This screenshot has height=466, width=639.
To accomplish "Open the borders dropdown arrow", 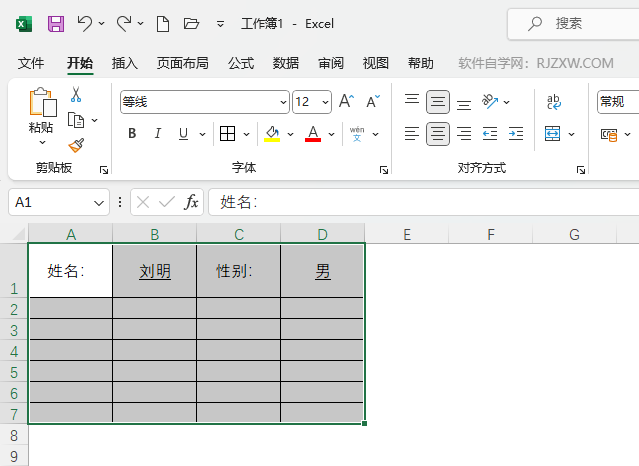I will coord(247,134).
